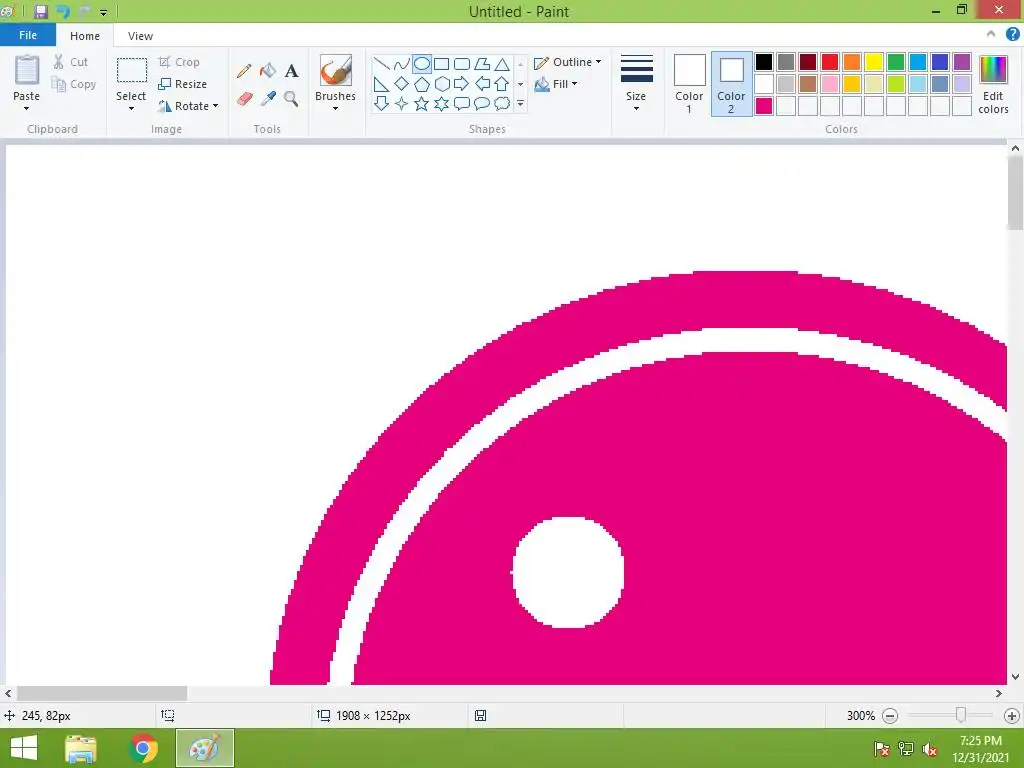The height and width of the screenshot is (768, 1024).
Task: Open the Paste dropdown arrow
Action: pos(26,108)
